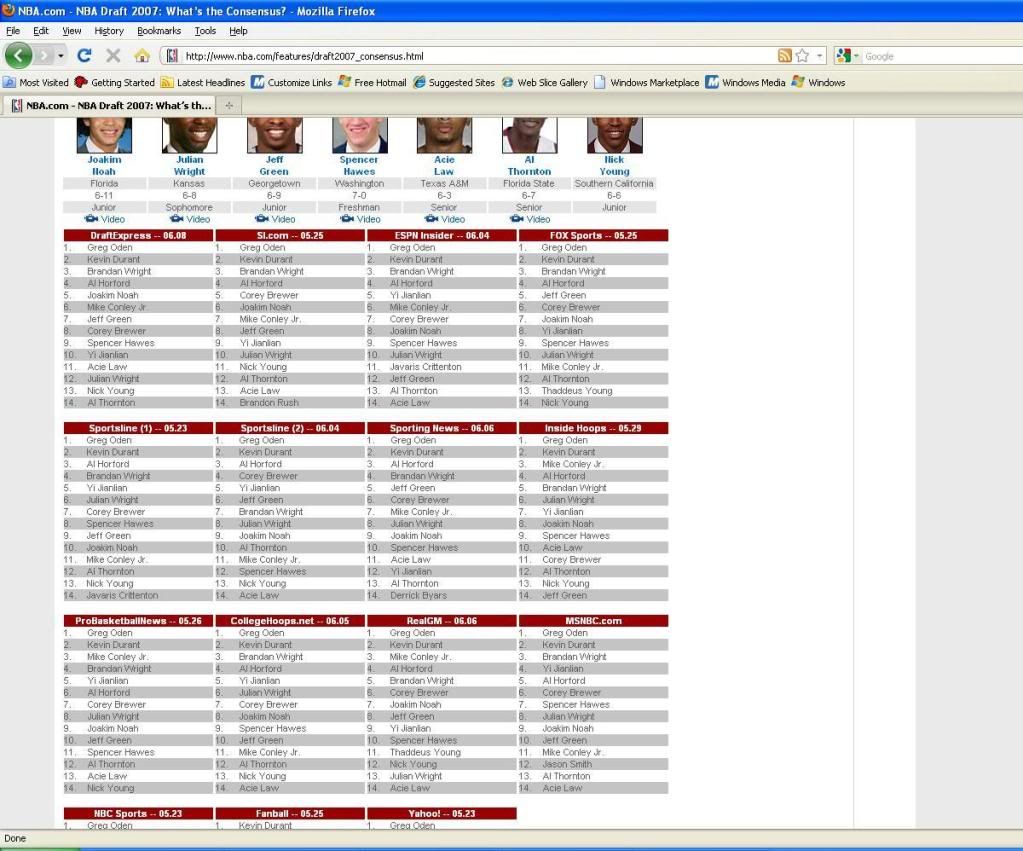The width and height of the screenshot is (1023, 851).
Task: Open the Jeff Green player name link
Action: (274, 166)
